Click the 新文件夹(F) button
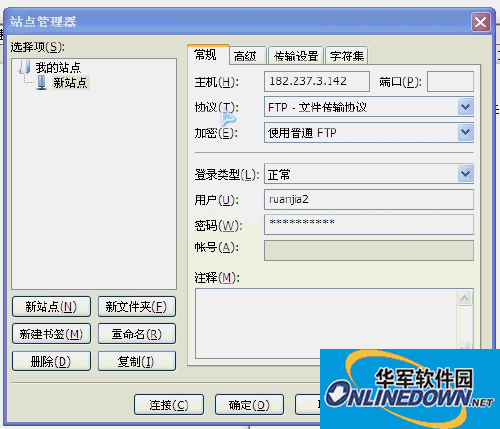Viewport: 500px width, 429px height. click(137, 306)
